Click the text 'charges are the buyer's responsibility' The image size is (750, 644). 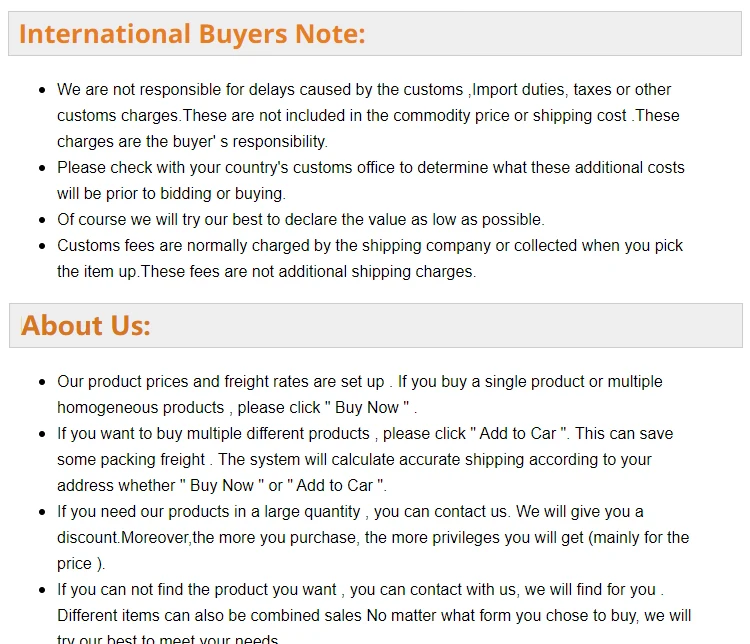pos(192,142)
